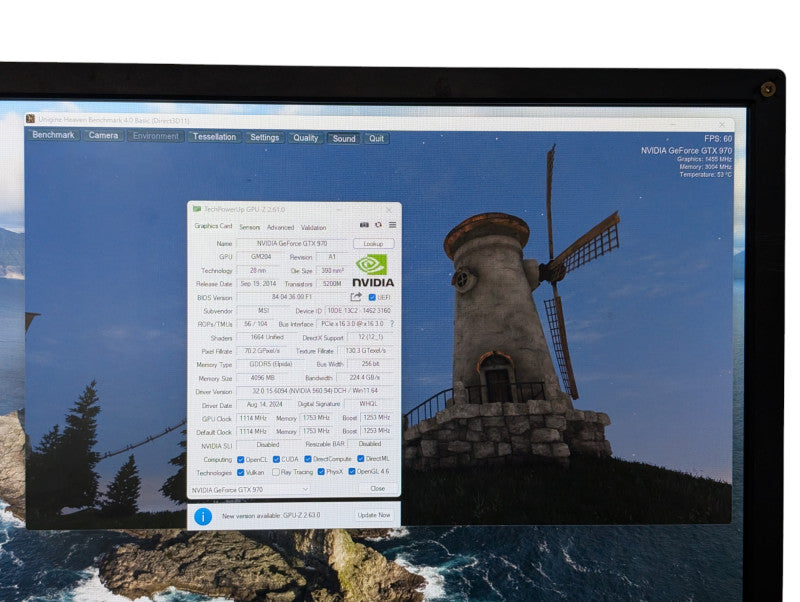Open the Camera menu in Heaven
The width and height of the screenshot is (800, 602).
pyautogui.click(x=103, y=136)
